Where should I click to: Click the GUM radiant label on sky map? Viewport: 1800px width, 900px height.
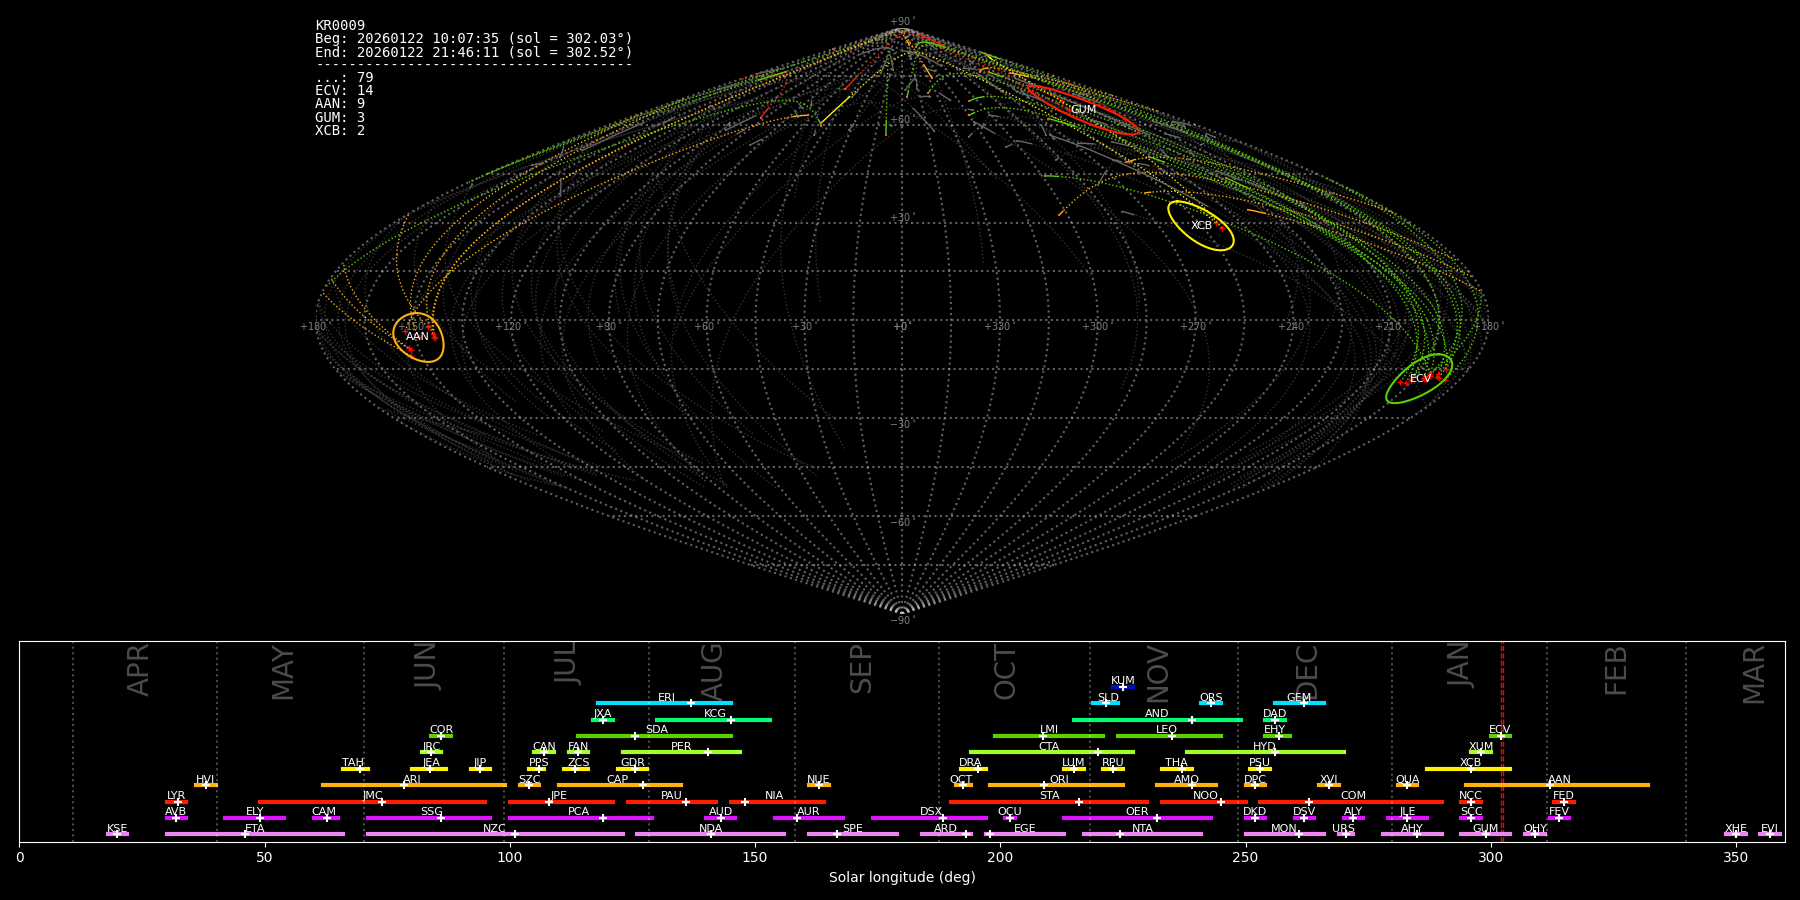pyautogui.click(x=1083, y=110)
